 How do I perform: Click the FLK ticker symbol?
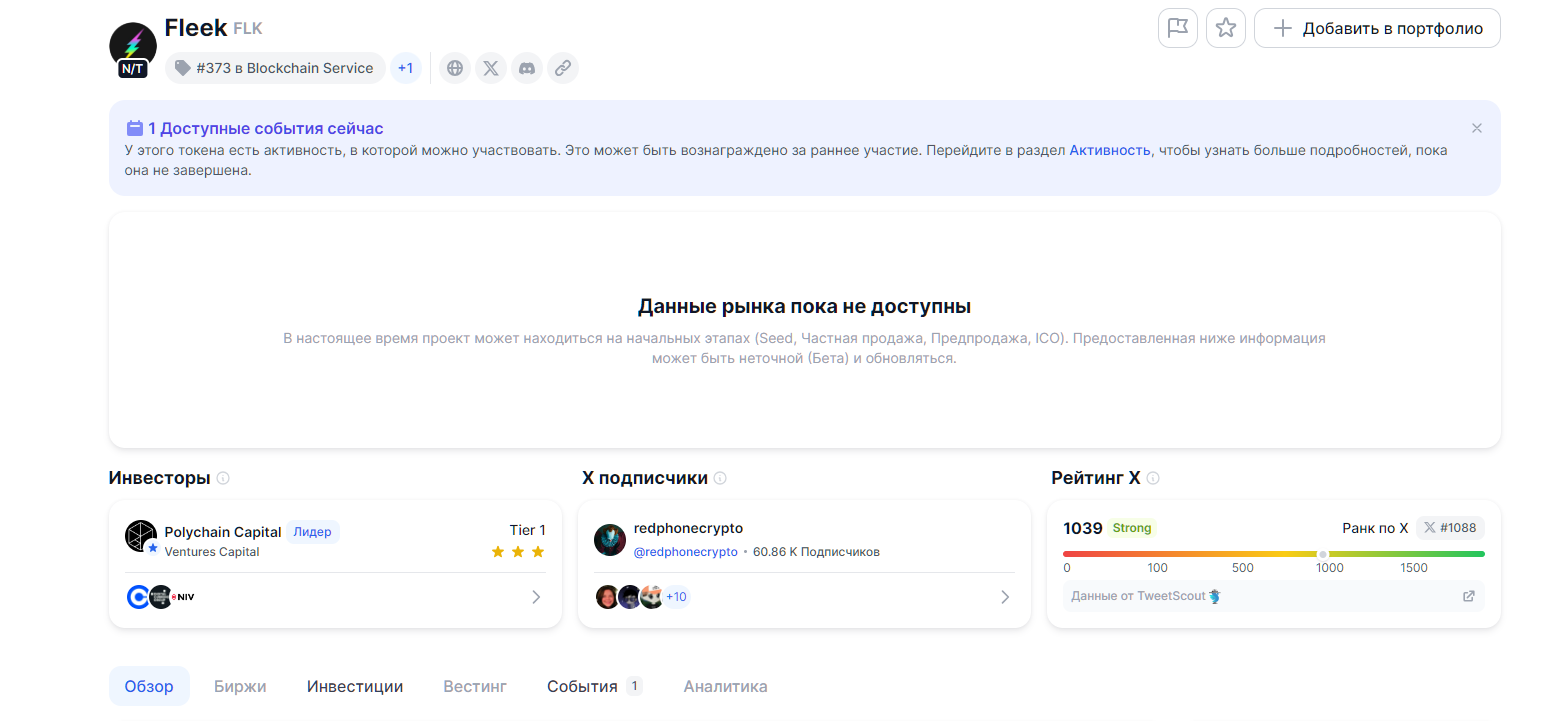248,29
